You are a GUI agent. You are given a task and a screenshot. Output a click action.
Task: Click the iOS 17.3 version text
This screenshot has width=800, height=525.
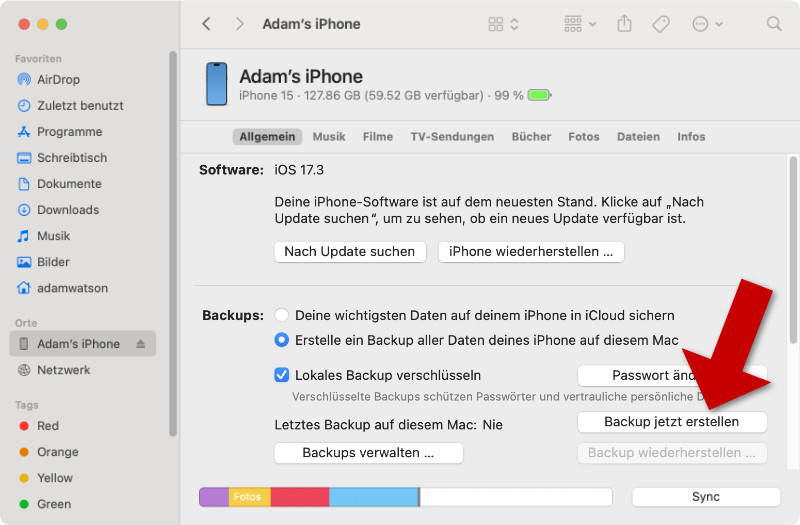coord(299,170)
